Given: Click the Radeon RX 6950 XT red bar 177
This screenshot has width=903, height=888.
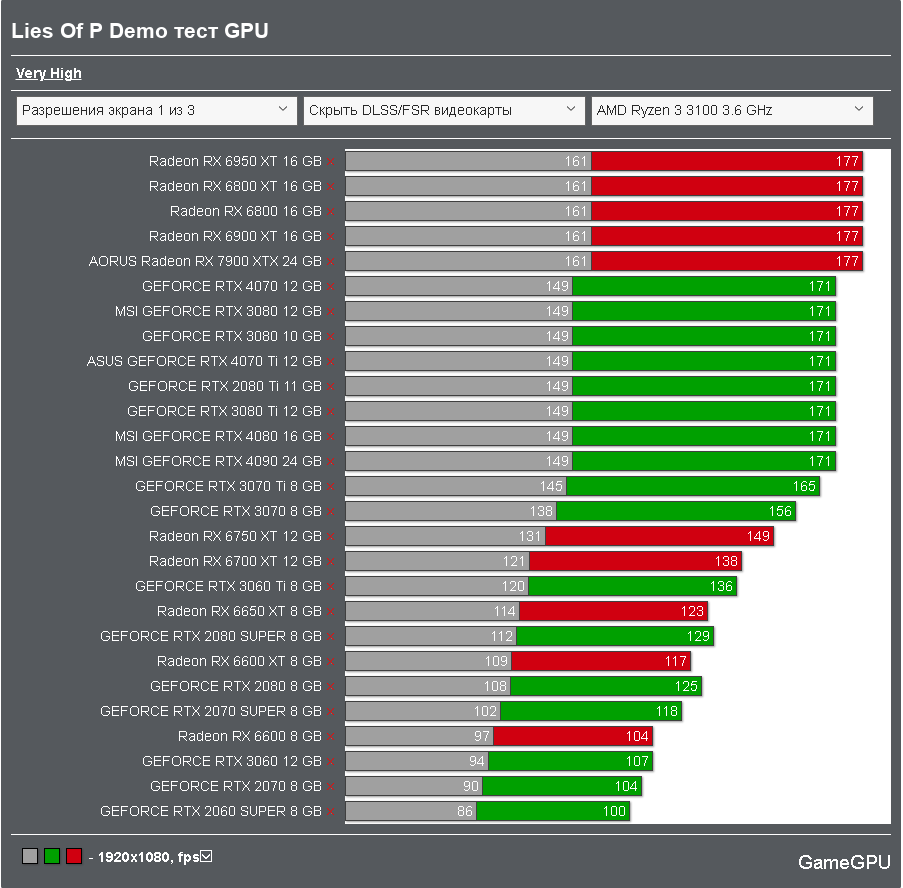Looking at the screenshot, I should click(x=727, y=161).
